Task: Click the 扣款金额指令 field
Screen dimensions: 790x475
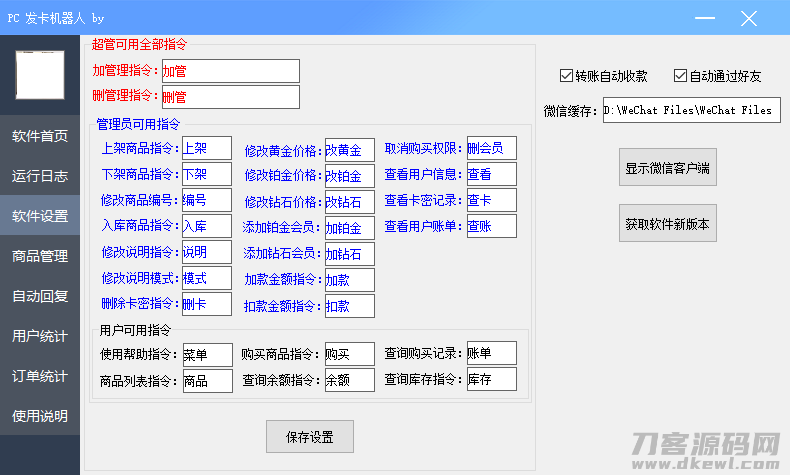Action: coord(350,306)
